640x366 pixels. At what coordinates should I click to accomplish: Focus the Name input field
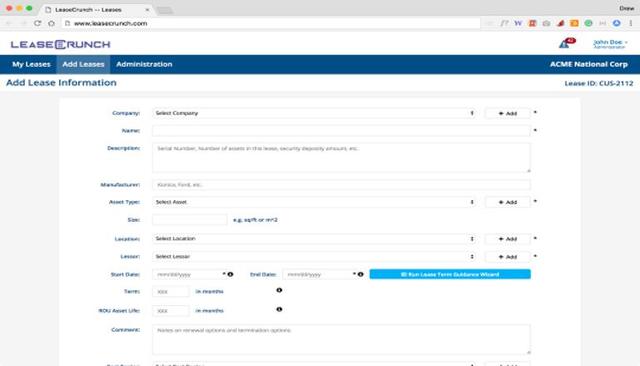pyautogui.click(x=341, y=131)
